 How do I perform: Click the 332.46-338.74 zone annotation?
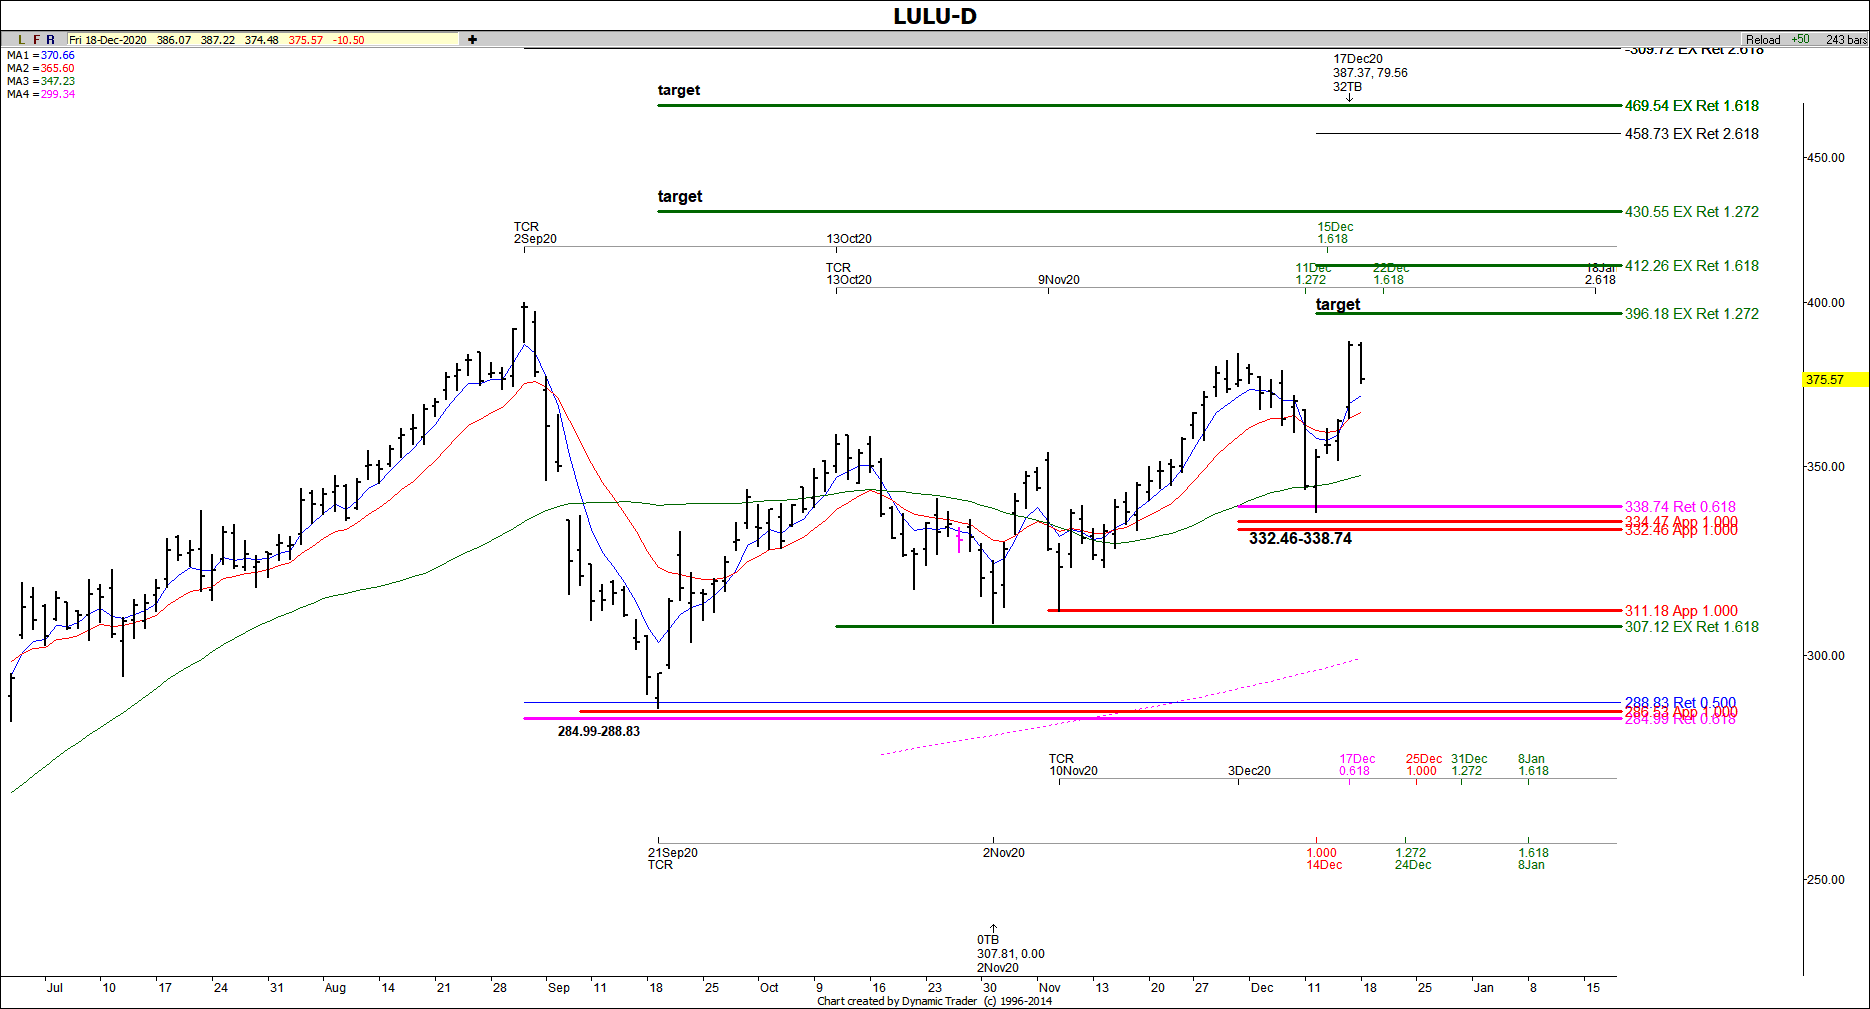tap(1300, 539)
